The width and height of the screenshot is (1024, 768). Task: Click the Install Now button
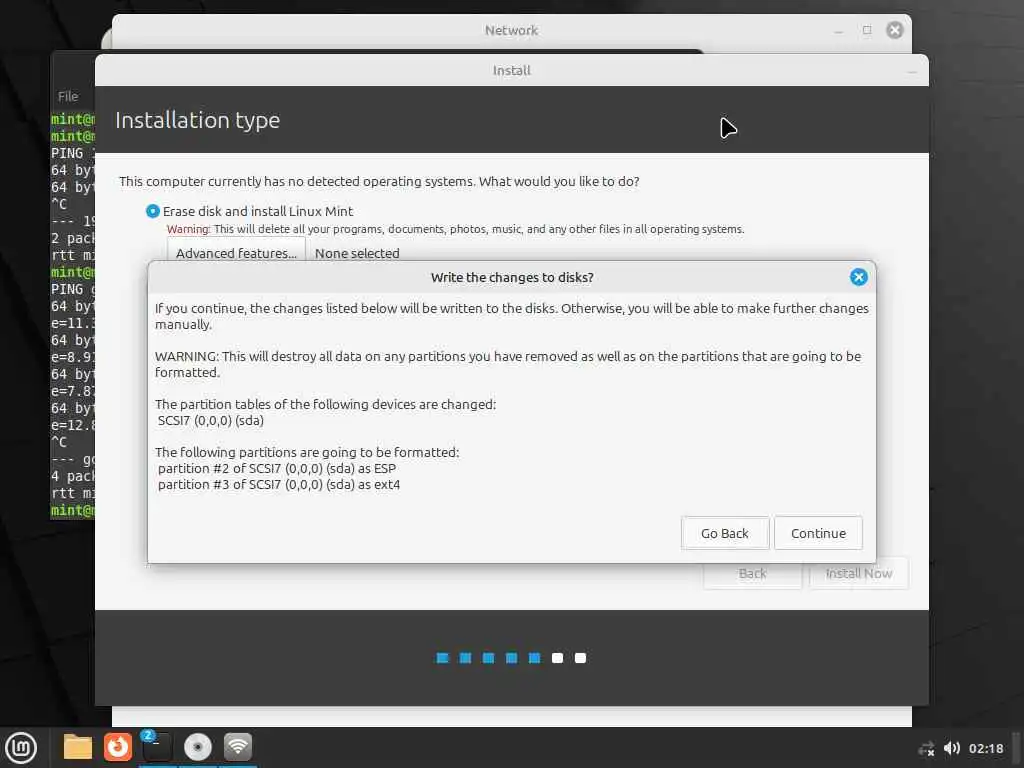pyautogui.click(x=858, y=573)
